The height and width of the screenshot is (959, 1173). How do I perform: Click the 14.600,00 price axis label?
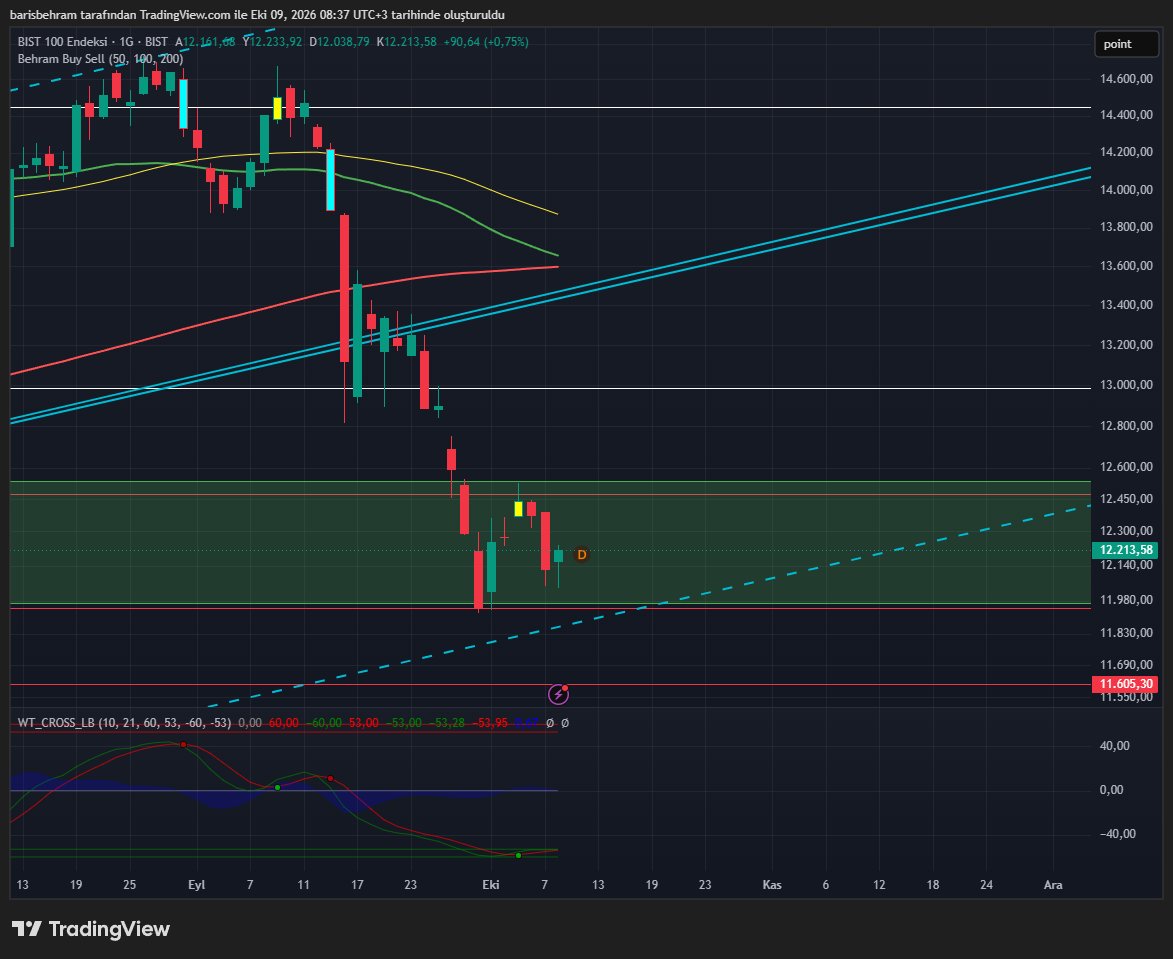point(1126,79)
